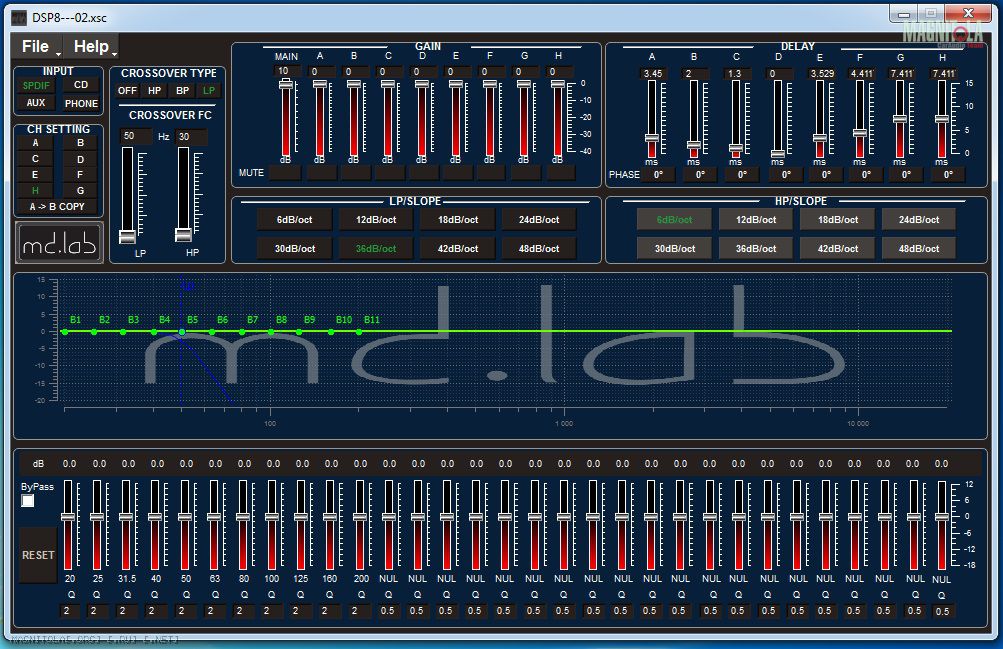Pick channel F in CH SETTING
This screenshot has height=649, width=1003.
tap(81, 175)
